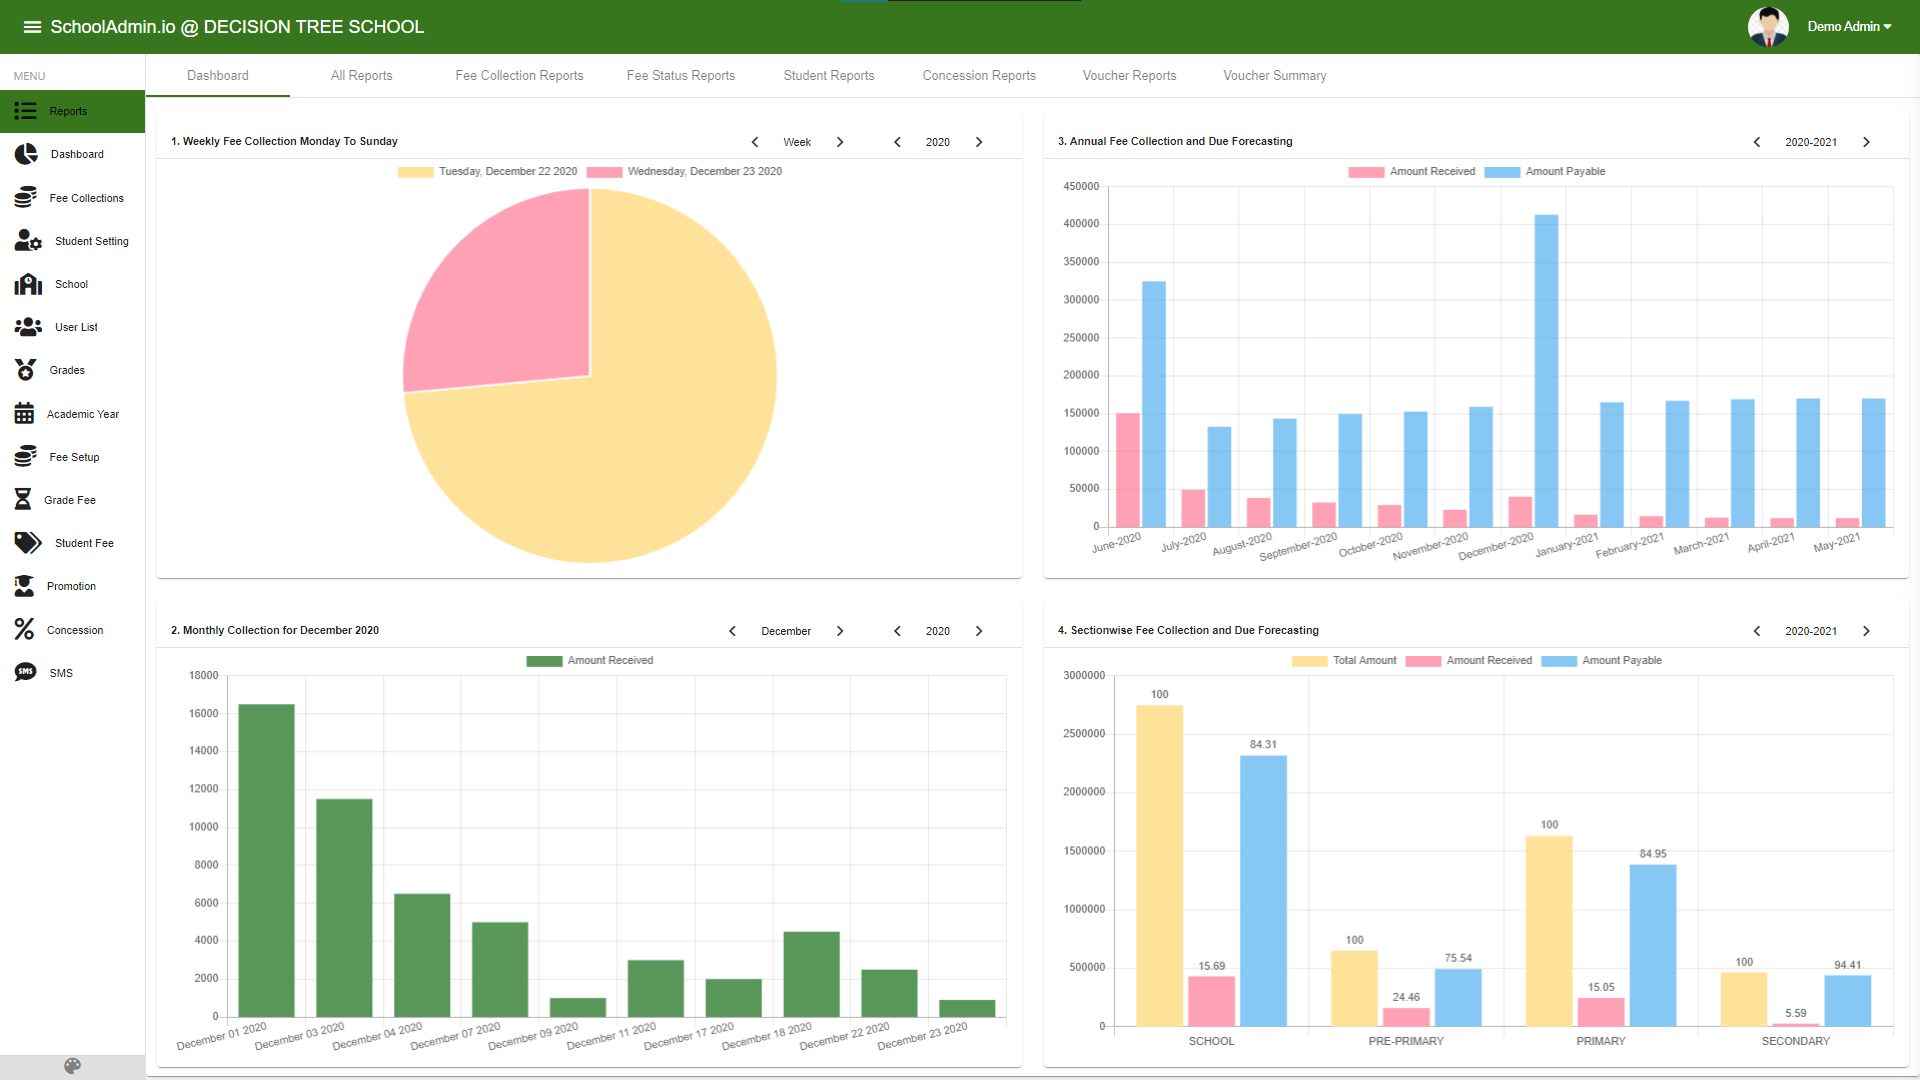Go to previous week in weekly chart

[755, 142]
